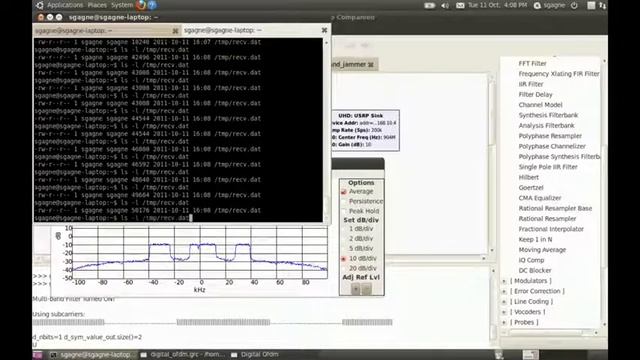This screenshot has height=360, width=640.
Task: Select Moving Average block
Action: coord(542,250)
